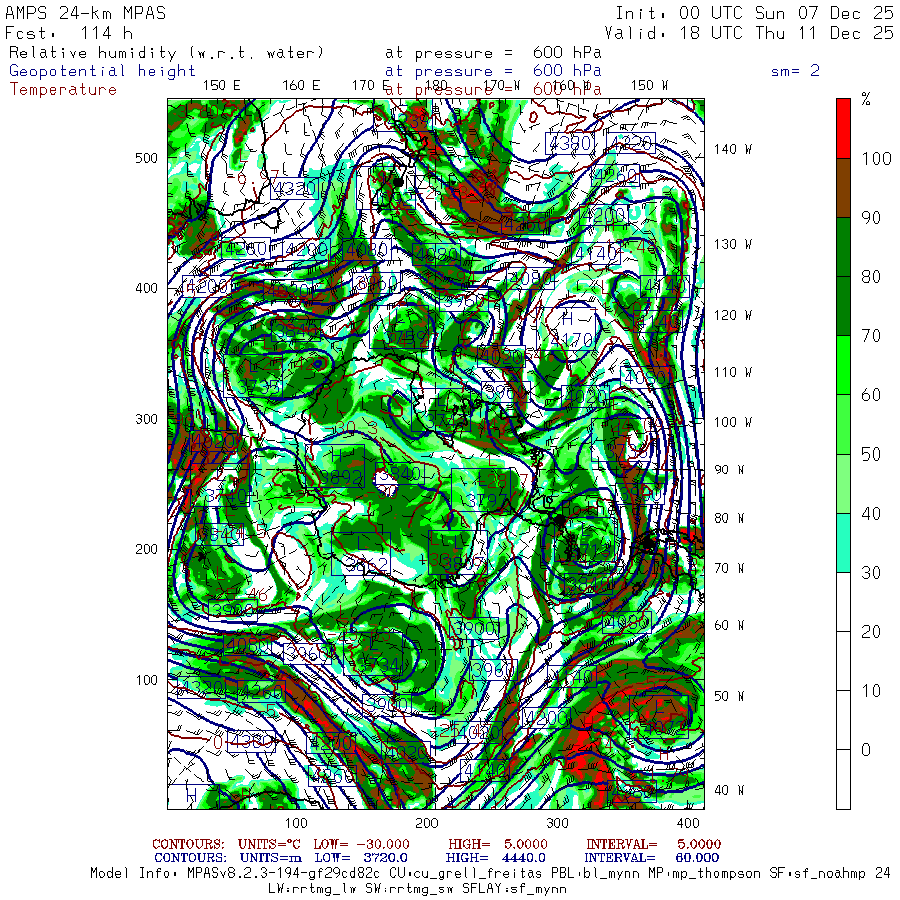This screenshot has height=900, width=900.
Task: Click the brown 90–100% colorbar segment
Action: point(843,188)
